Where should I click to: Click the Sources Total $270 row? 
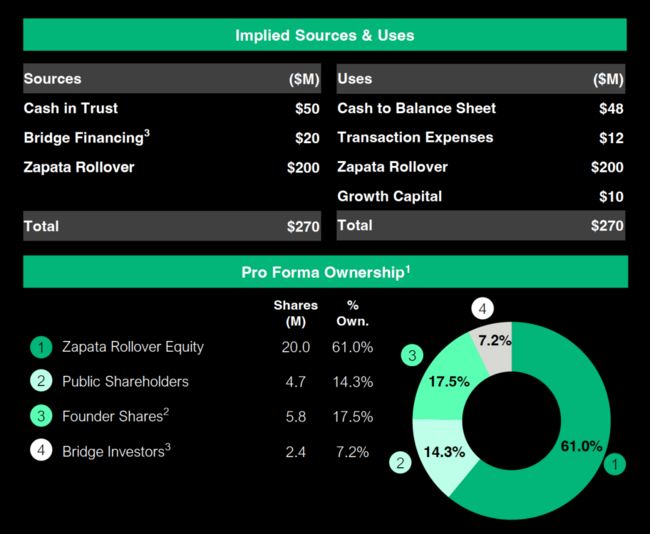coord(172,226)
